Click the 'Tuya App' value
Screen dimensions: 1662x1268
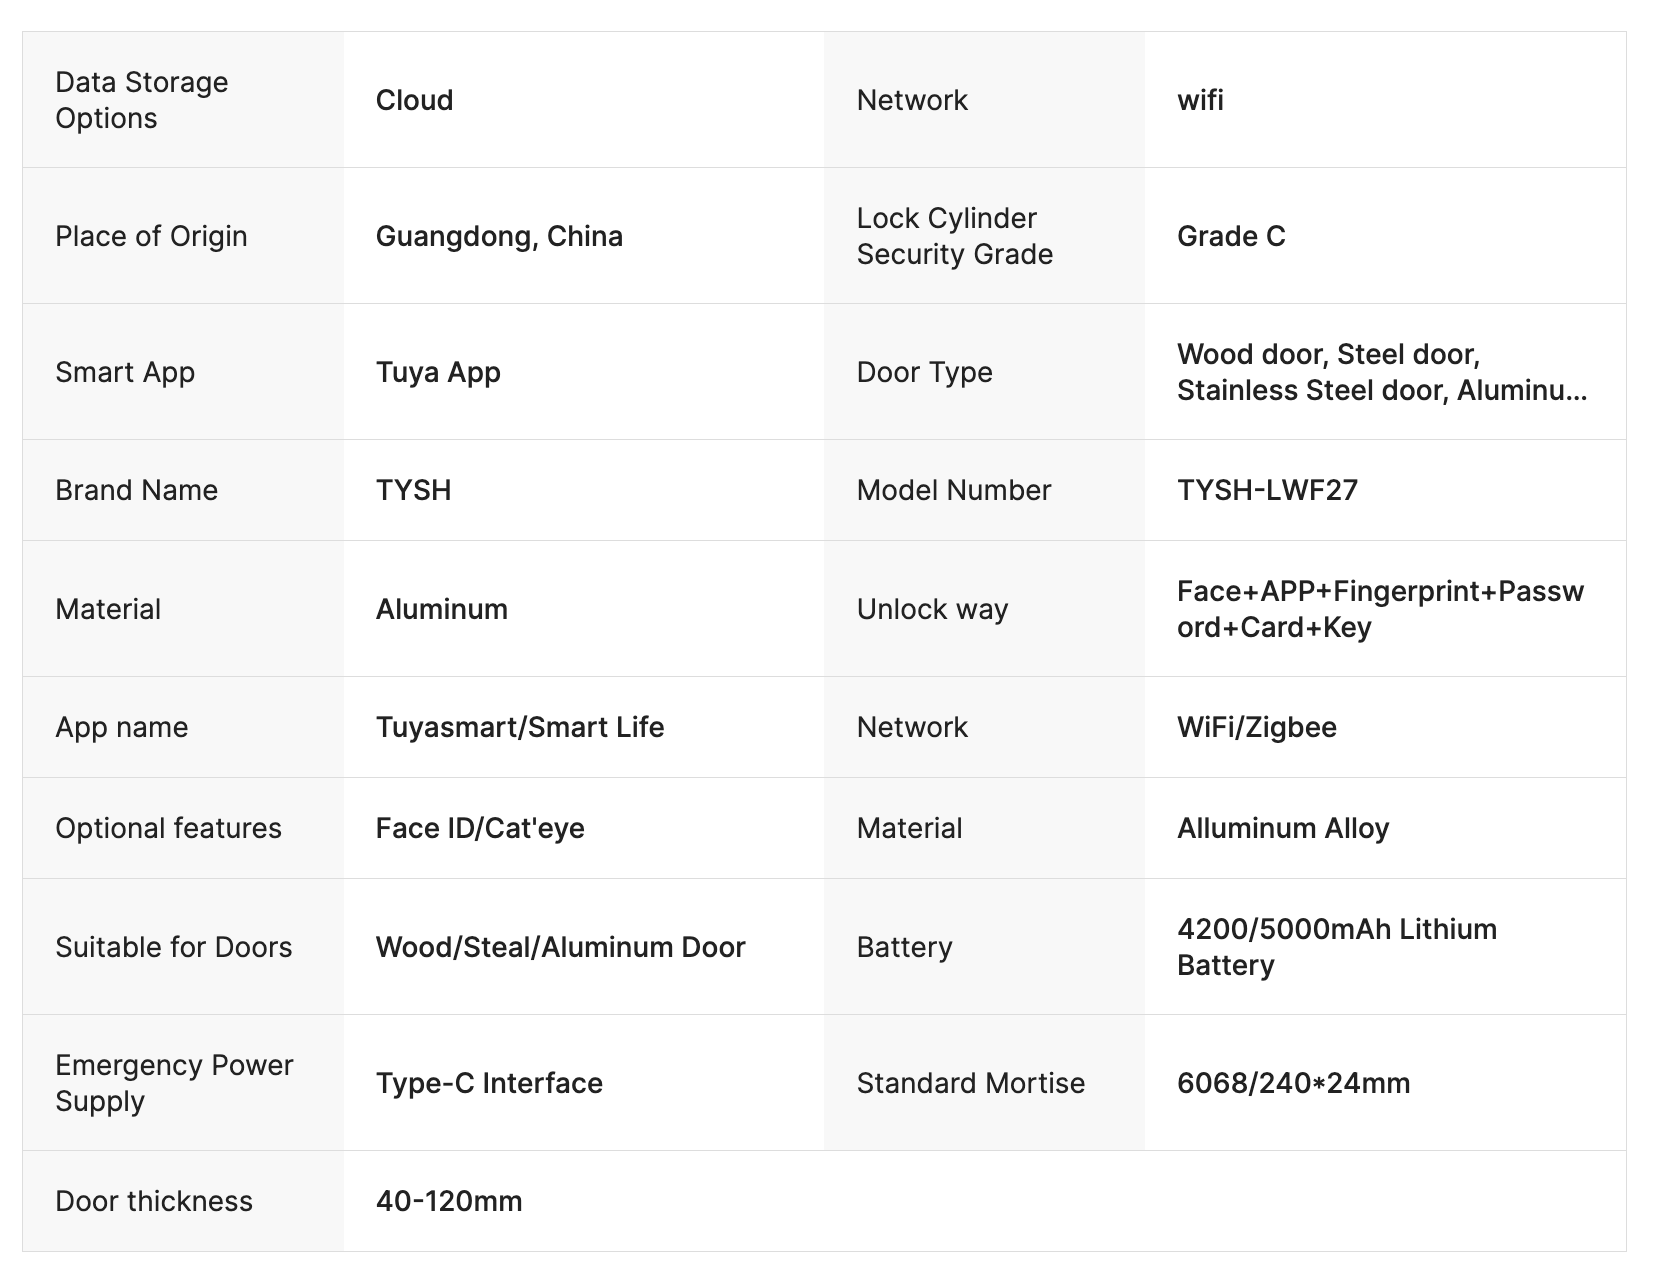click(x=438, y=372)
